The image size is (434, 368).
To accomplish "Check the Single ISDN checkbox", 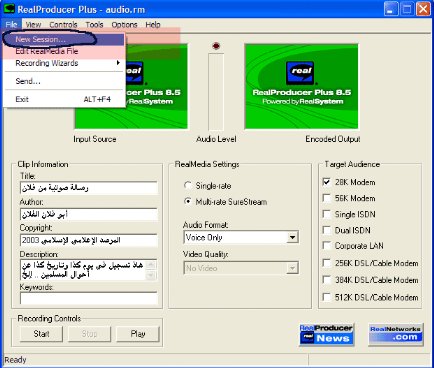I will click(327, 214).
